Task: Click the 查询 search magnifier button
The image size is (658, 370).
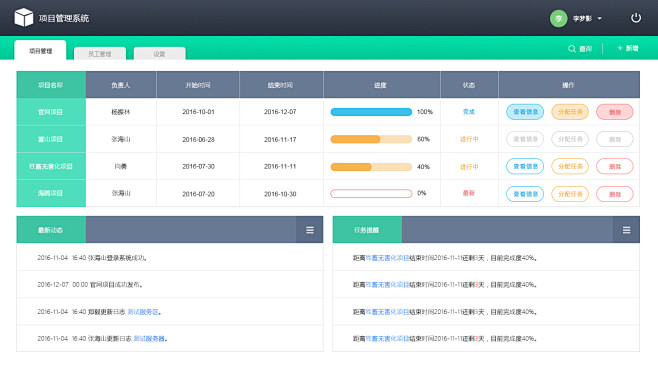Action: coord(580,49)
